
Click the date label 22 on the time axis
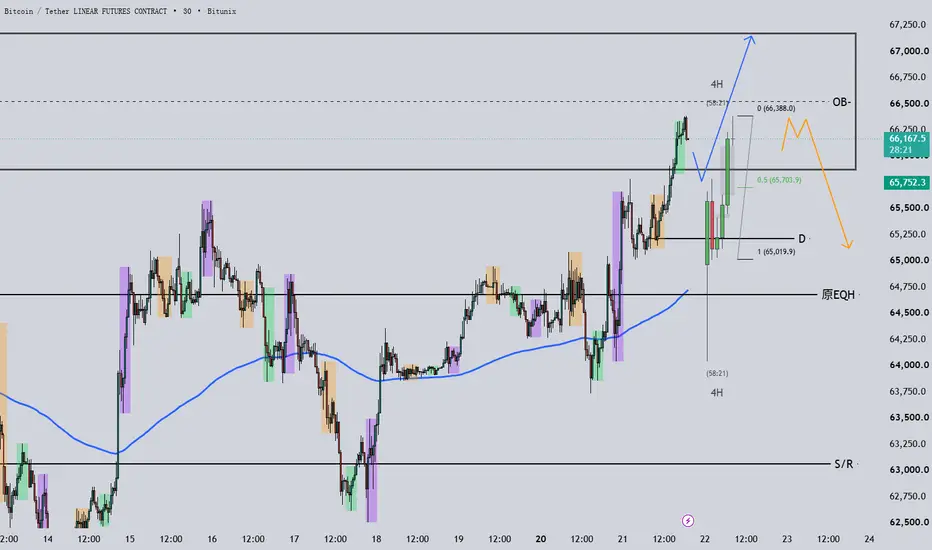click(x=705, y=539)
